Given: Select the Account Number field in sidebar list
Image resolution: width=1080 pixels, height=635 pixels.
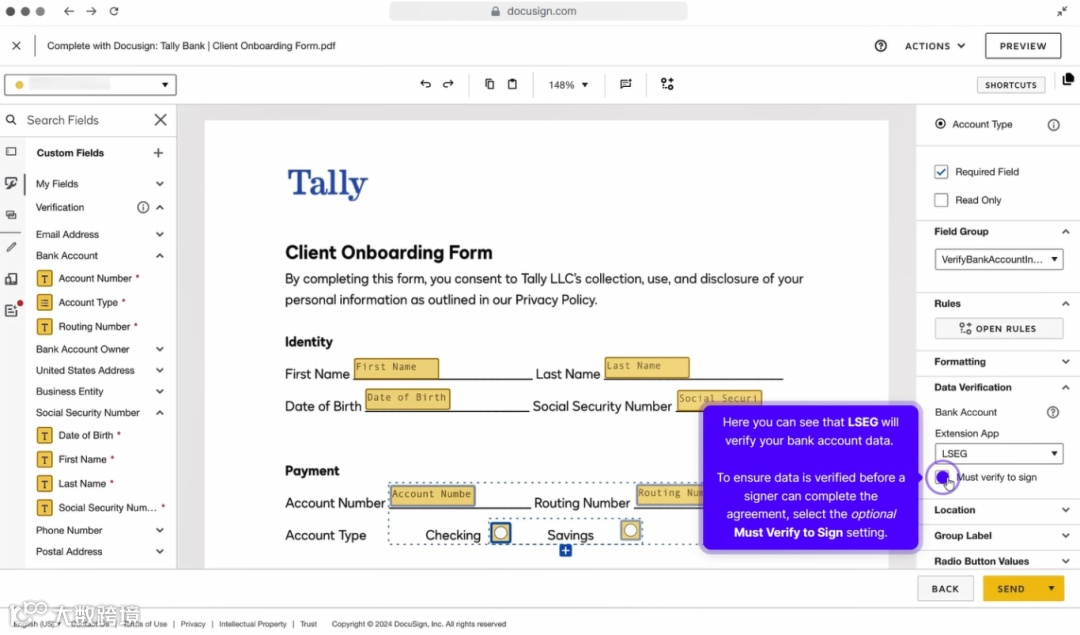Looking at the screenshot, I should (96, 278).
